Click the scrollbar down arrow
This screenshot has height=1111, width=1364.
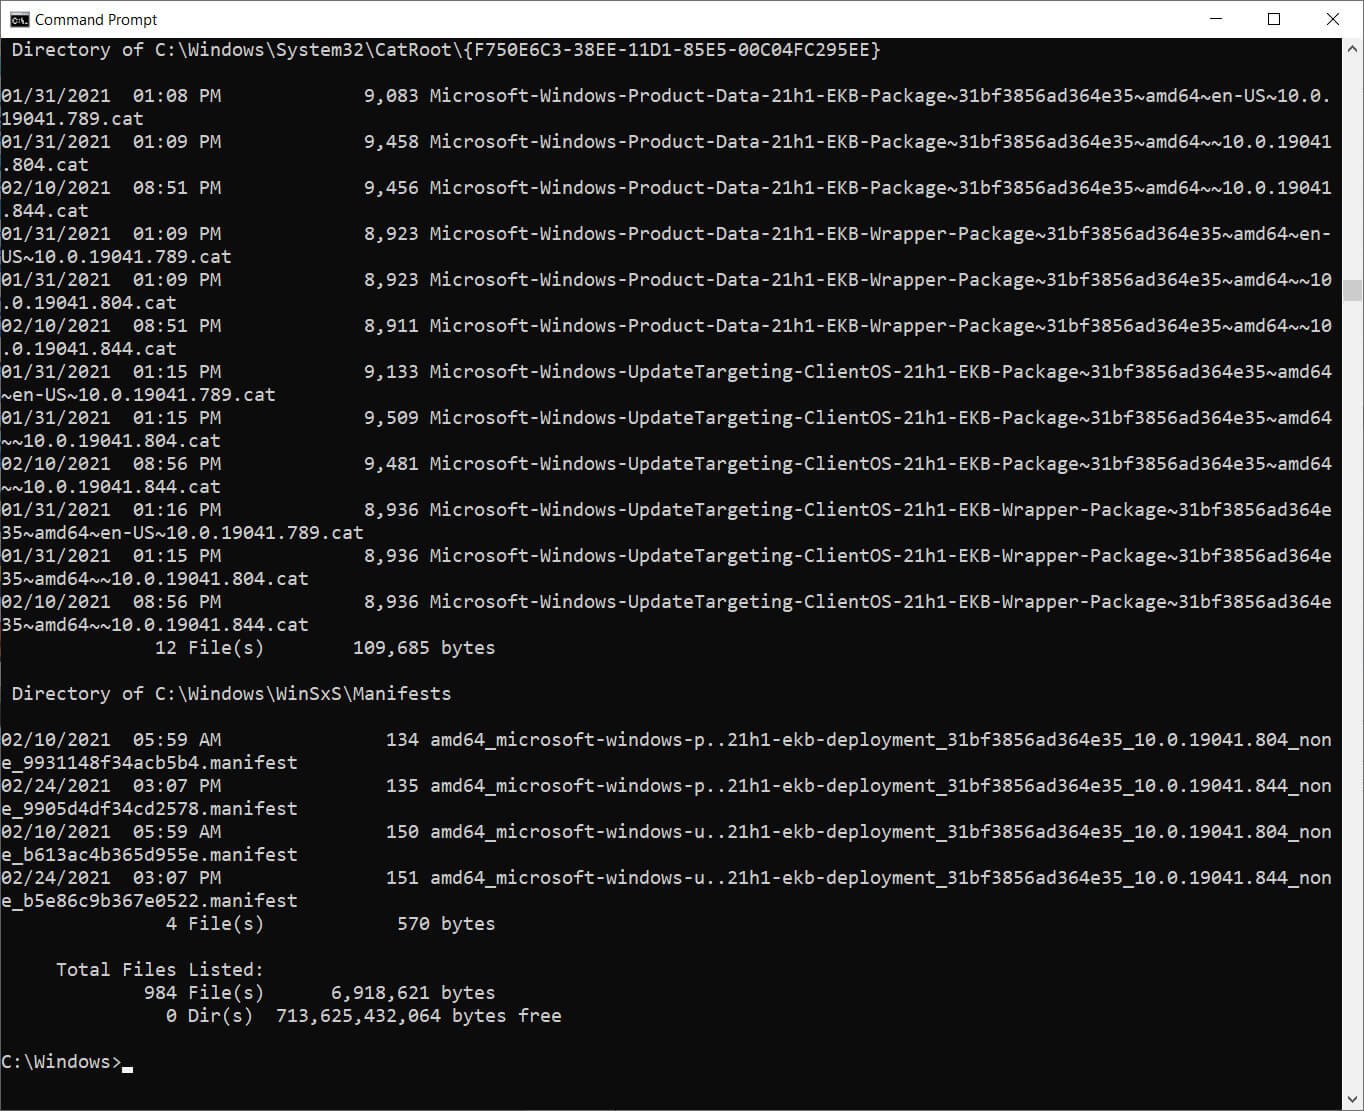pyautogui.click(x=1352, y=1100)
